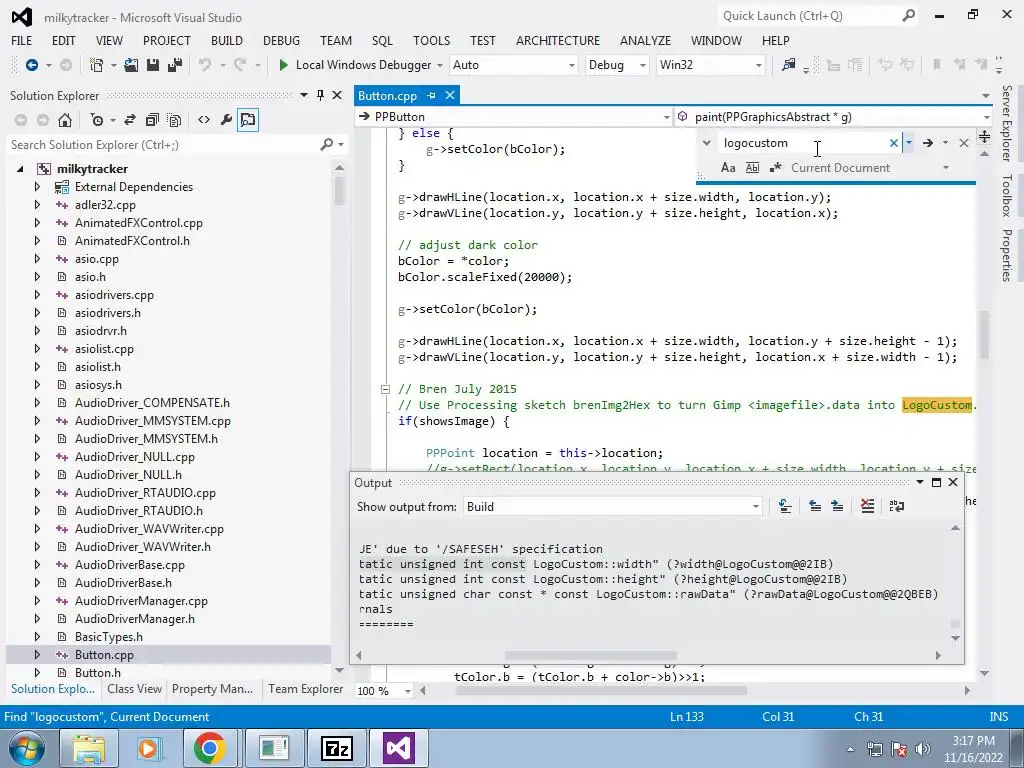Viewport: 1024px width, 768px height.
Task: Click the Search Solution Explorer field
Action: click(x=163, y=144)
